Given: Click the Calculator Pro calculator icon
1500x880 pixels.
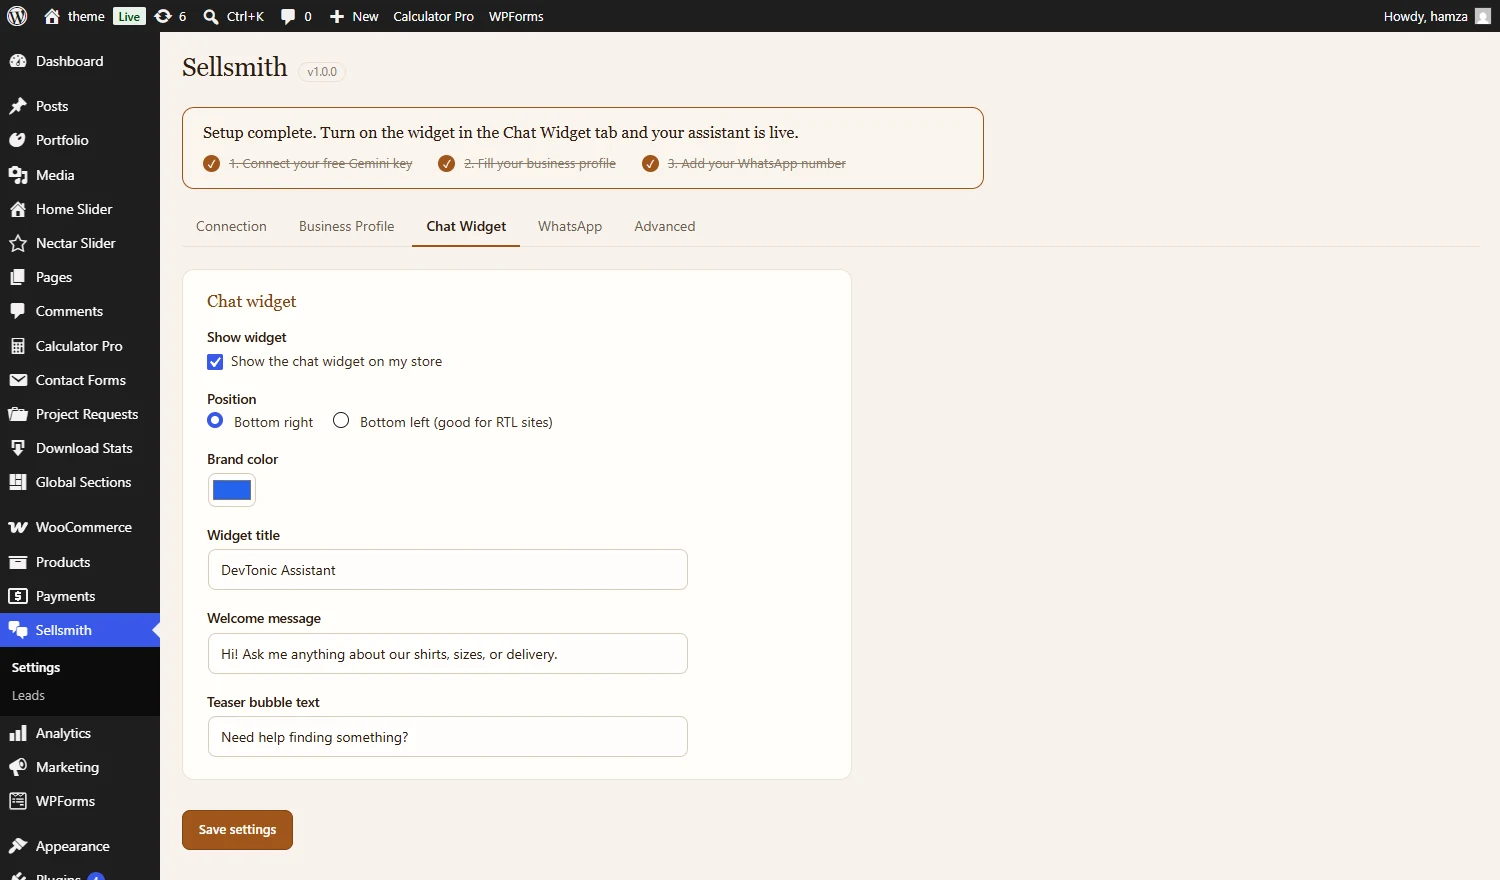Looking at the screenshot, I should tap(18, 346).
